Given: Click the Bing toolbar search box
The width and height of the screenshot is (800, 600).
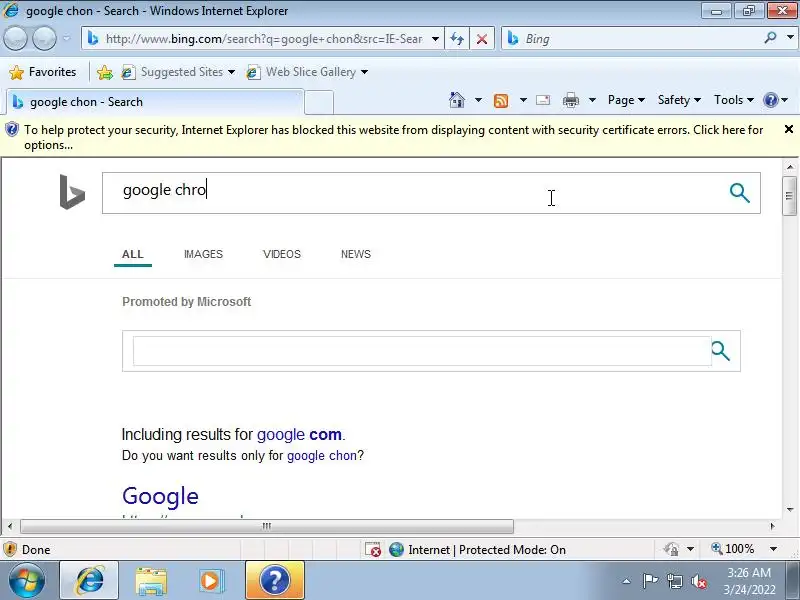Looking at the screenshot, I should coord(631,39).
